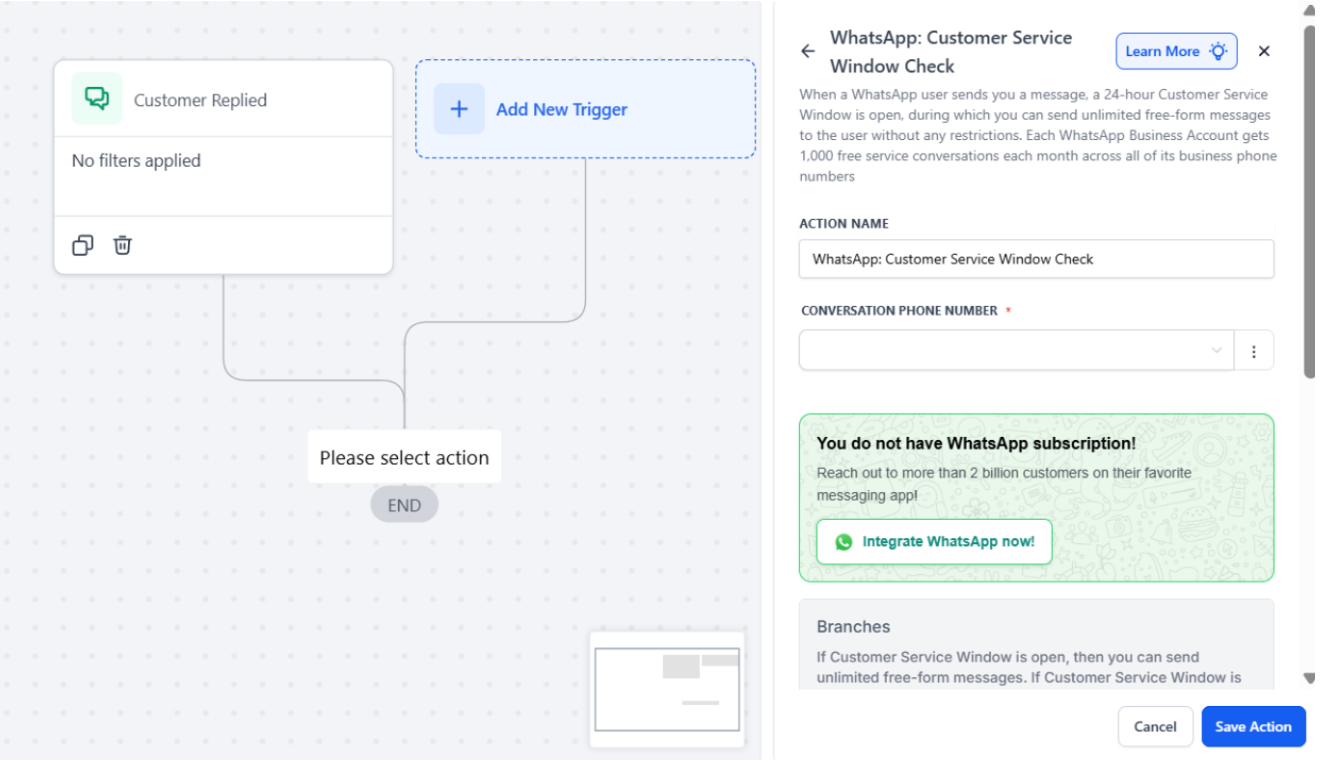Cancel the action changes
Viewport: 1324px width, 763px height.
[1155, 727]
